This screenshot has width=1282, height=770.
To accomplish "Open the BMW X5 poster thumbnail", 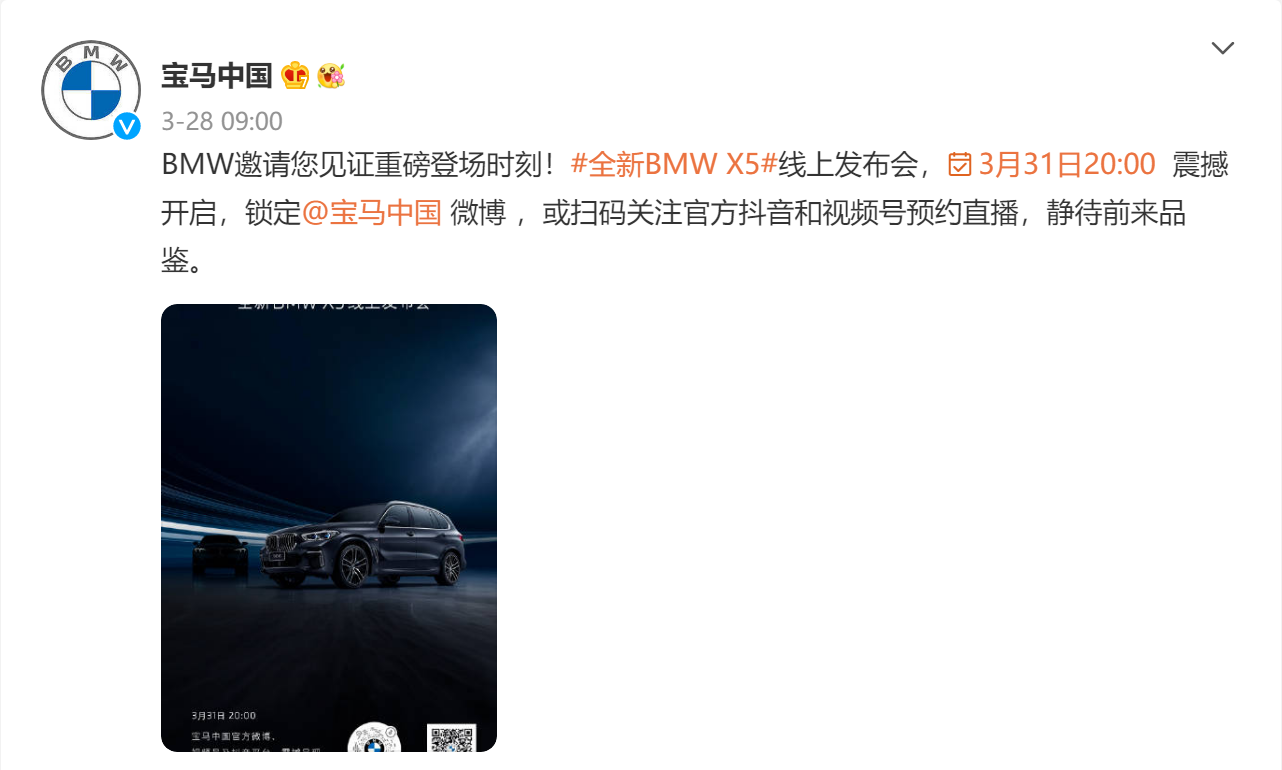I will 329,528.
